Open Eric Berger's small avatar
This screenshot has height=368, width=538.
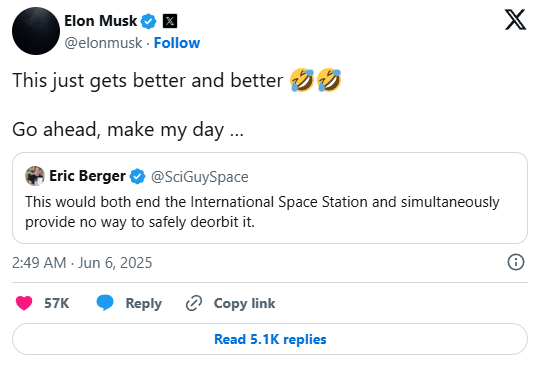coord(35,176)
